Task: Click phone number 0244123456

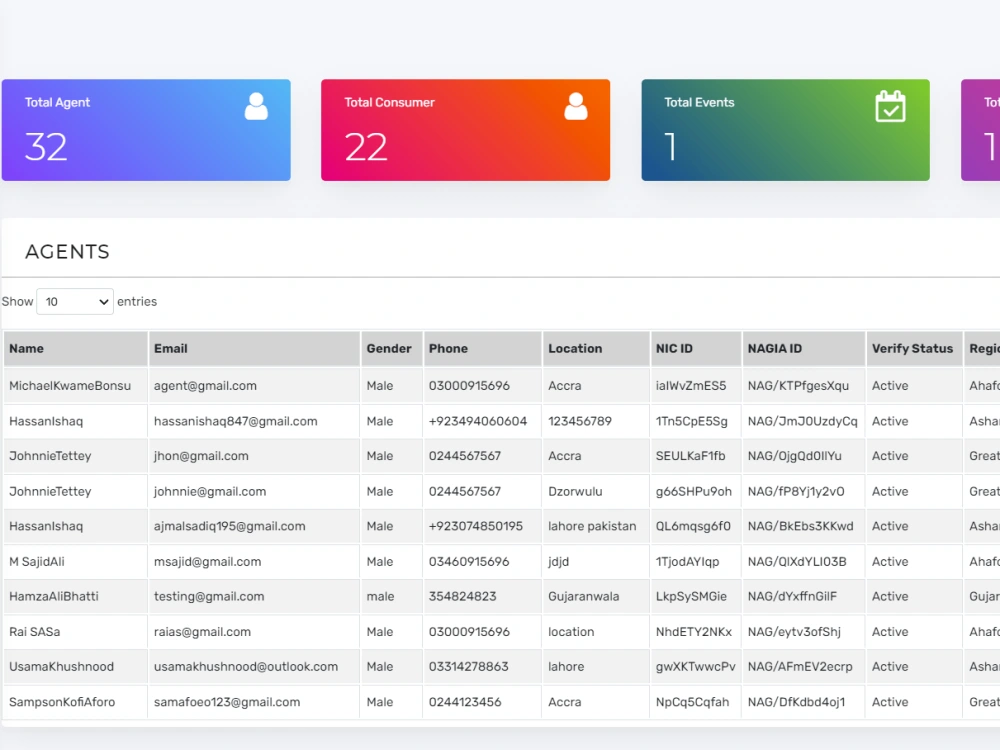Action: coord(465,702)
